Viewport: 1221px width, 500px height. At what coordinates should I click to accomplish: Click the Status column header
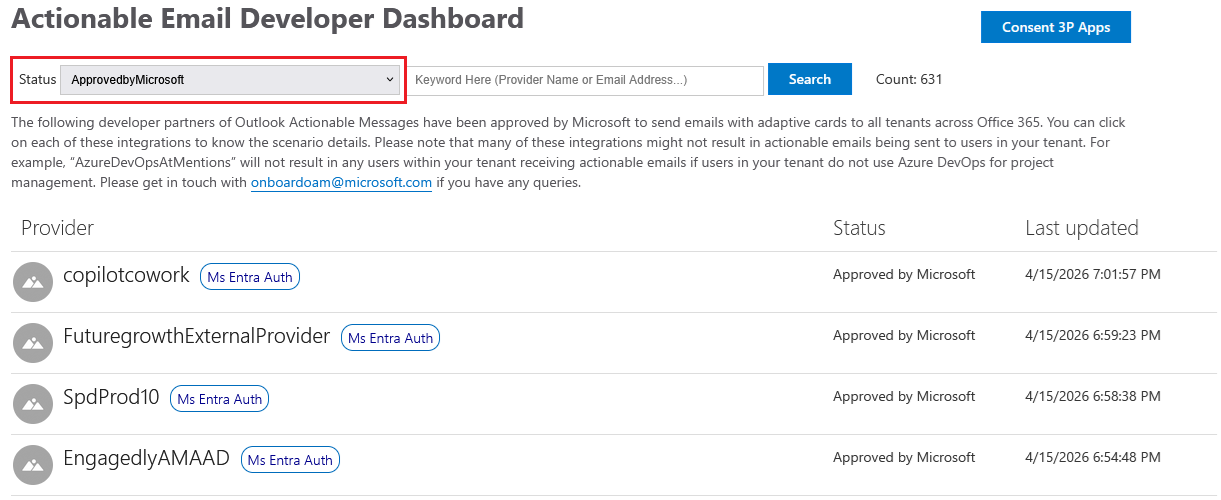(x=859, y=228)
